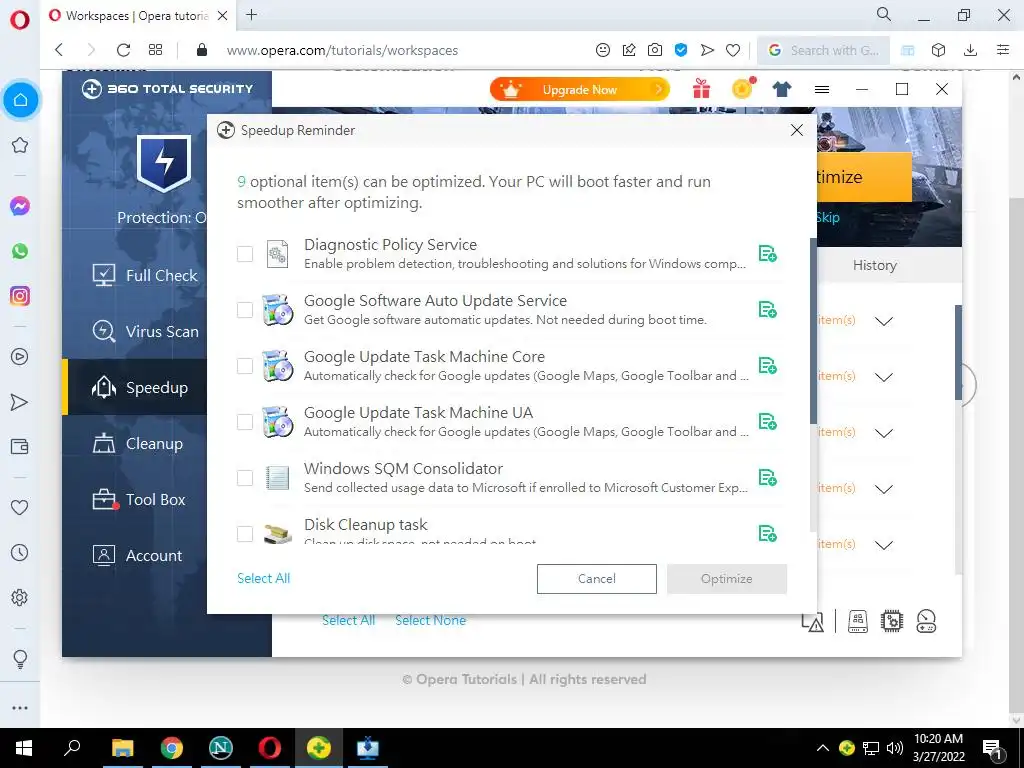Open Messenger in Opera sidebar

pyautogui.click(x=20, y=206)
